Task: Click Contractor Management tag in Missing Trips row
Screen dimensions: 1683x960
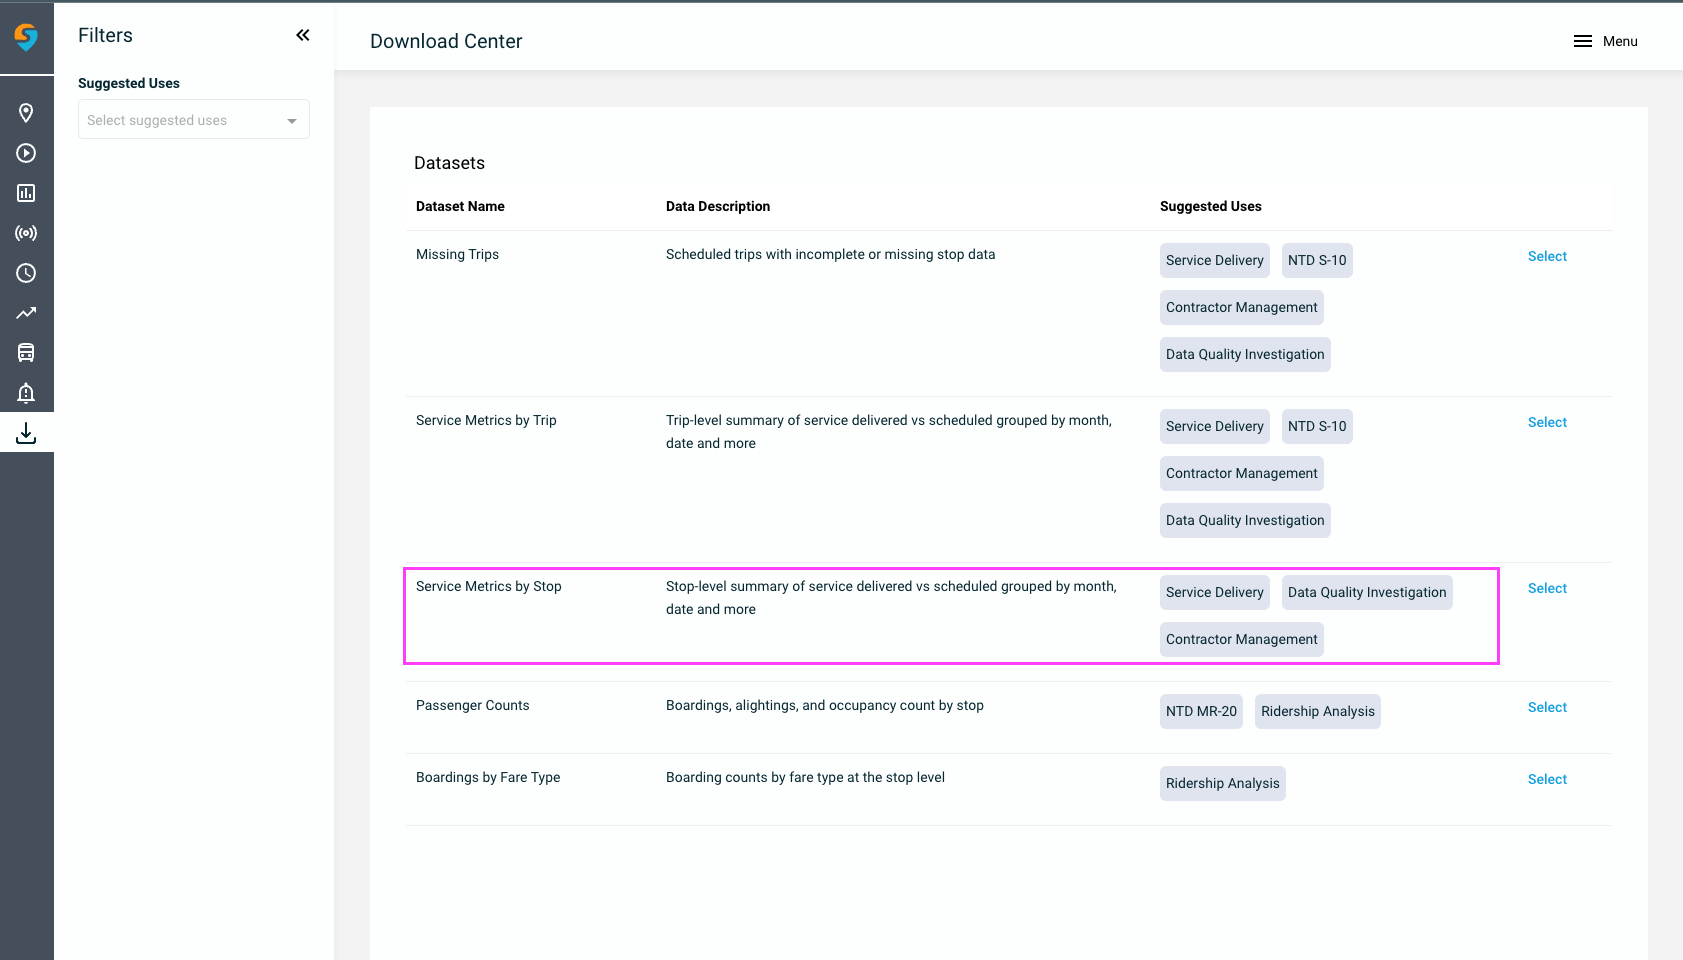Action: coord(1242,307)
